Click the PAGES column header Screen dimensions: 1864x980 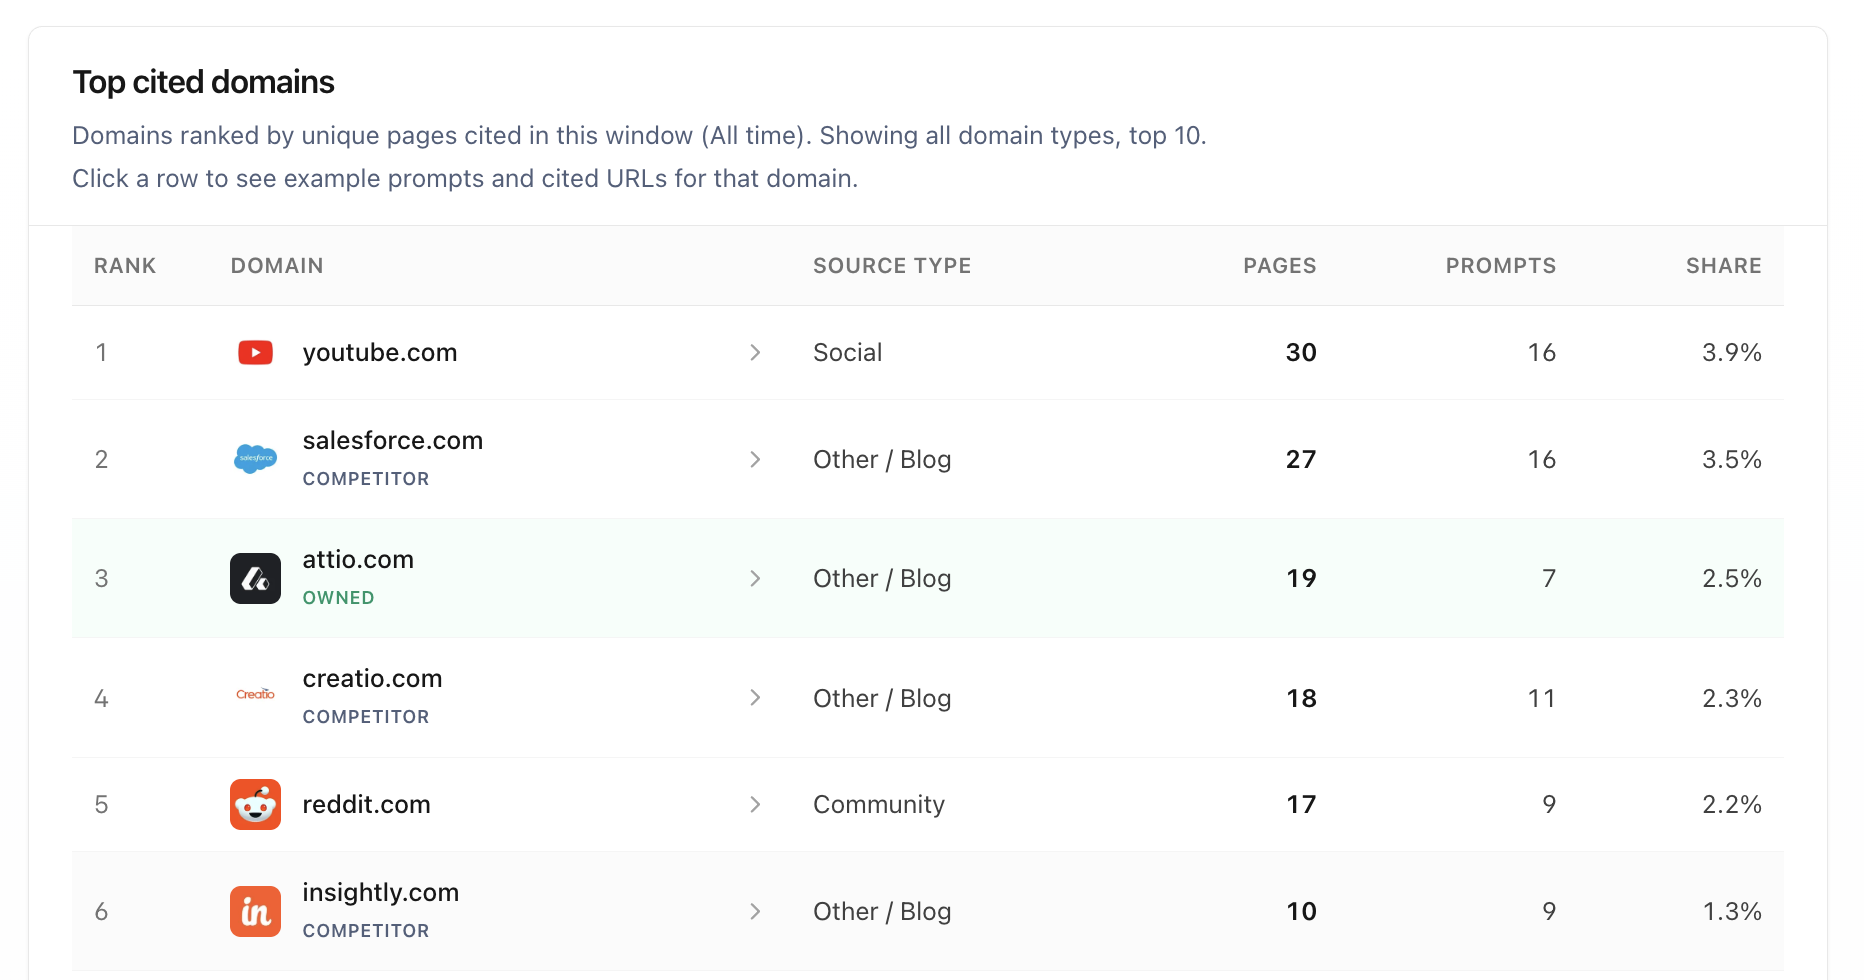(1279, 266)
